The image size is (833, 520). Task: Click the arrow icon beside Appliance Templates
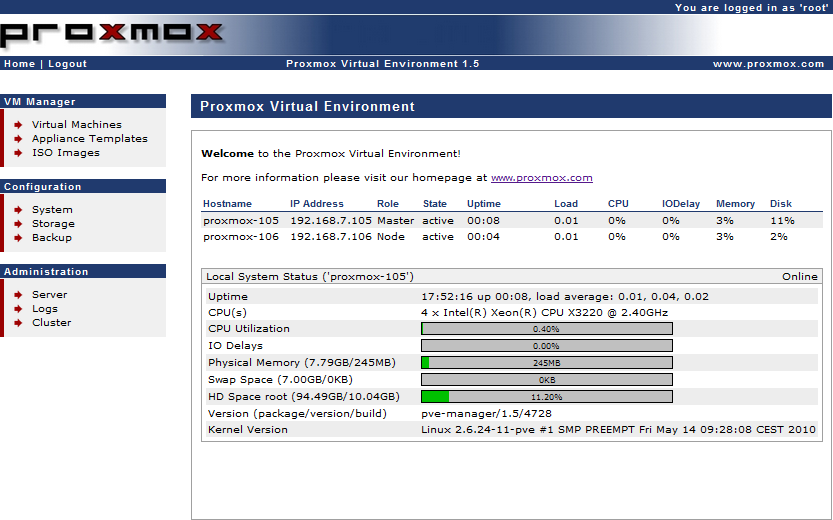tap(19, 139)
